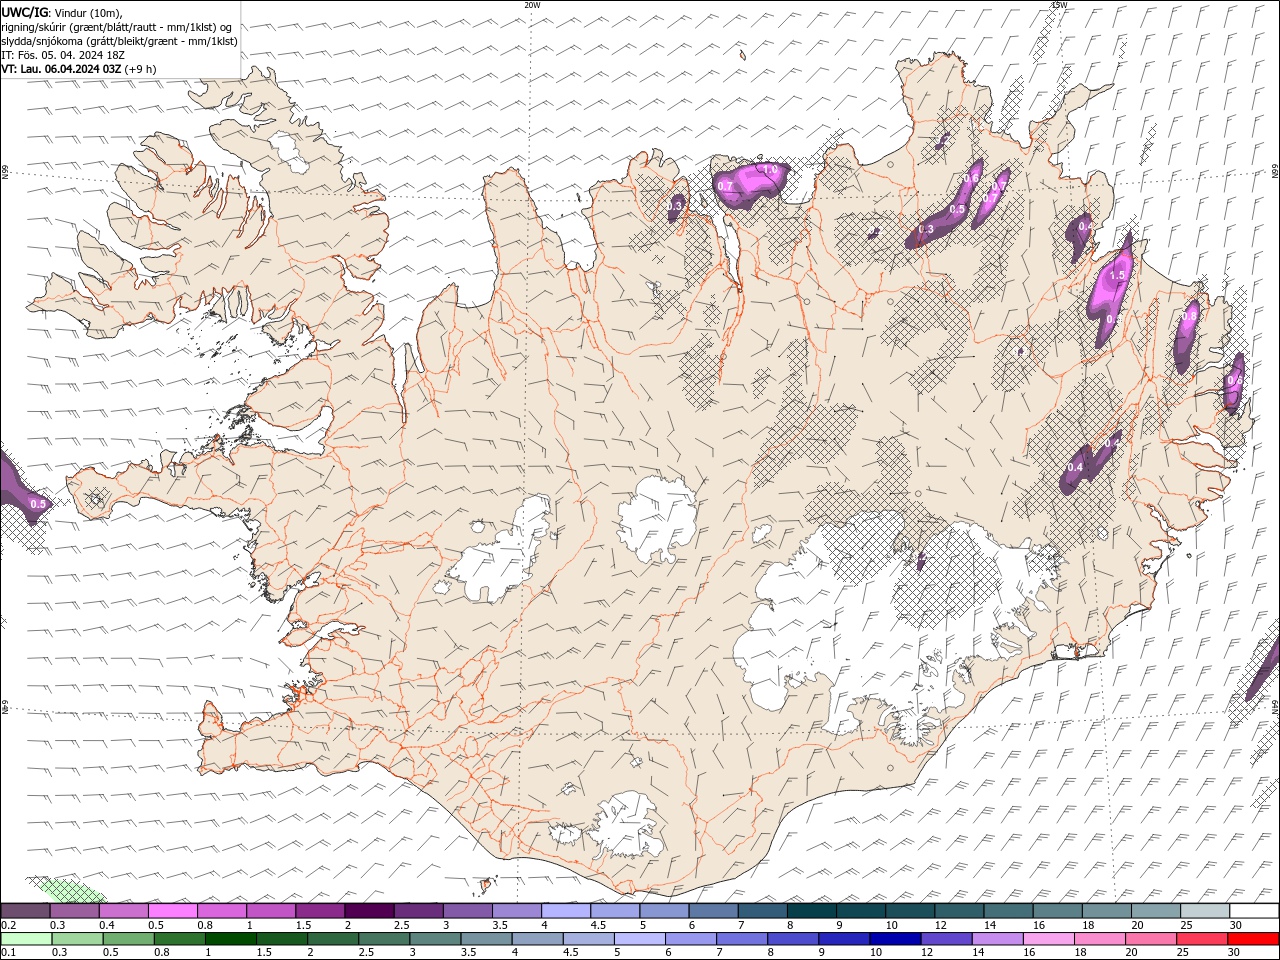The height and width of the screenshot is (960, 1280).
Task: Click upper legend swatch between 6 and 7
Action: point(714,910)
